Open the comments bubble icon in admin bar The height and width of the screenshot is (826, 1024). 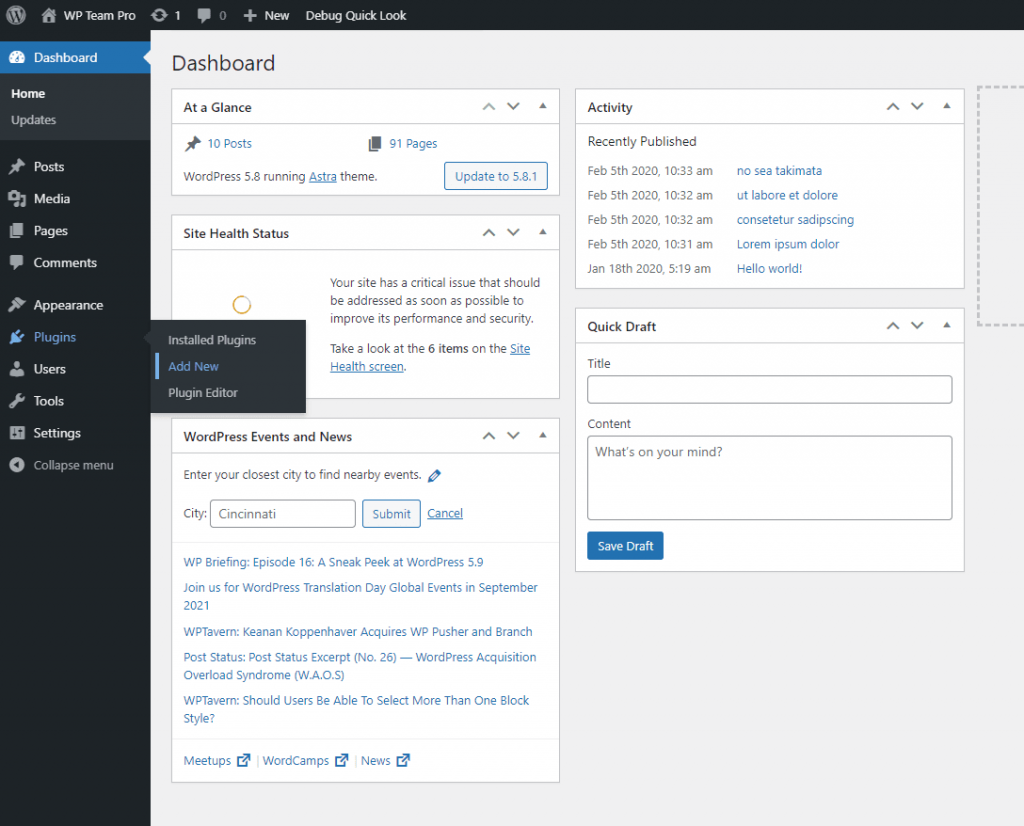tap(204, 15)
